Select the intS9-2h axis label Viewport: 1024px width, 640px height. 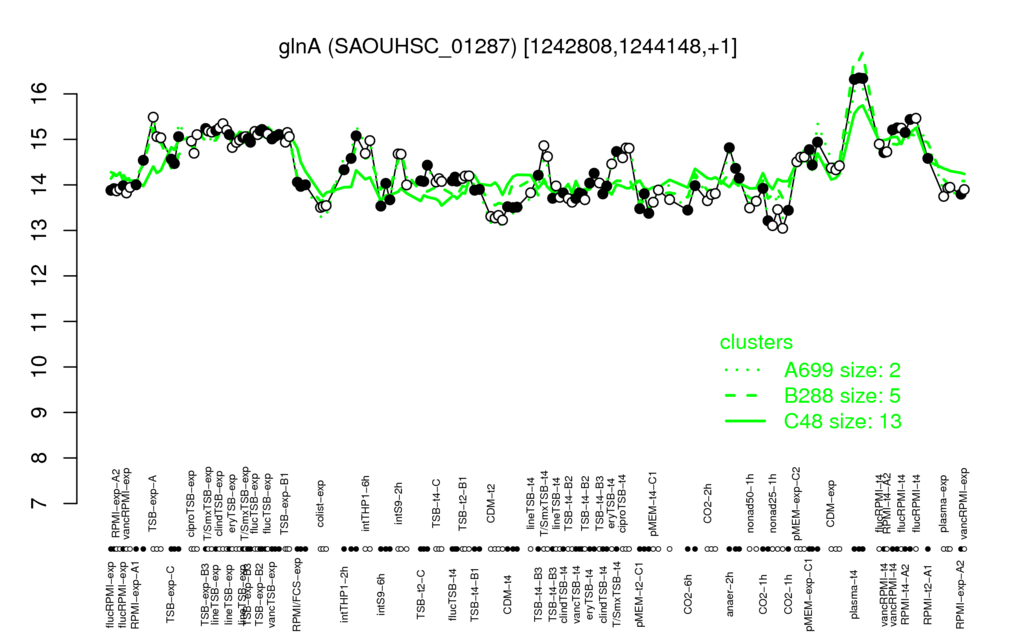pos(399,505)
